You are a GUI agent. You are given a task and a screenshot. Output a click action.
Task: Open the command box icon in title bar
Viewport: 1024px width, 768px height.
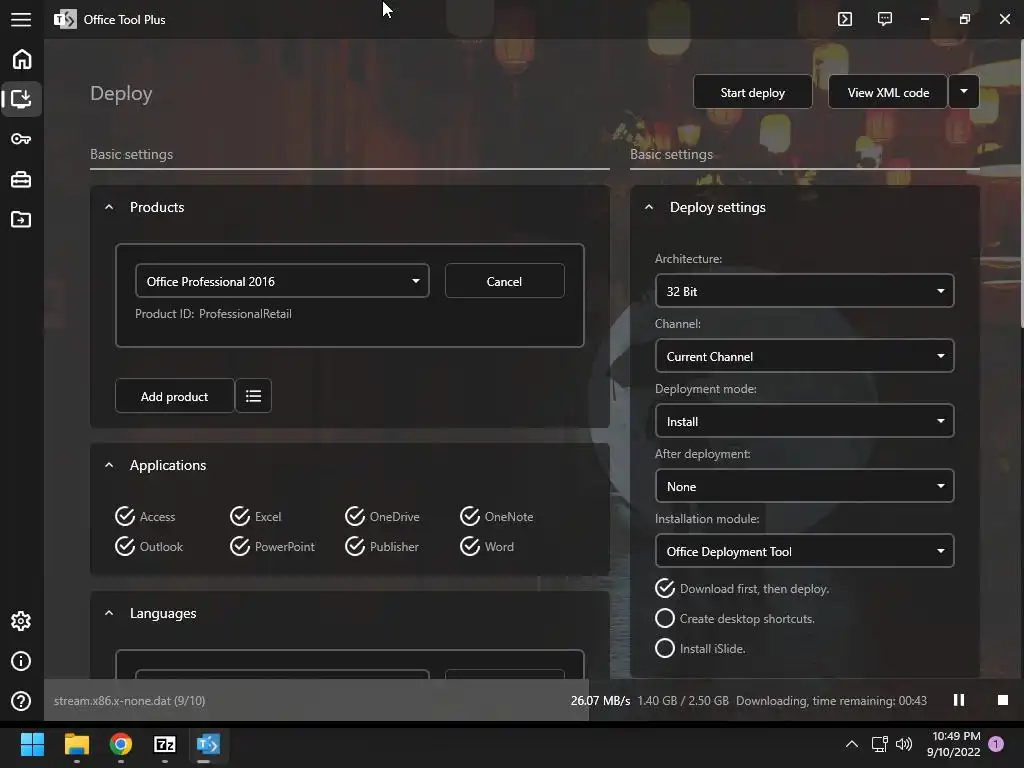pyautogui.click(x=845, y=19)
